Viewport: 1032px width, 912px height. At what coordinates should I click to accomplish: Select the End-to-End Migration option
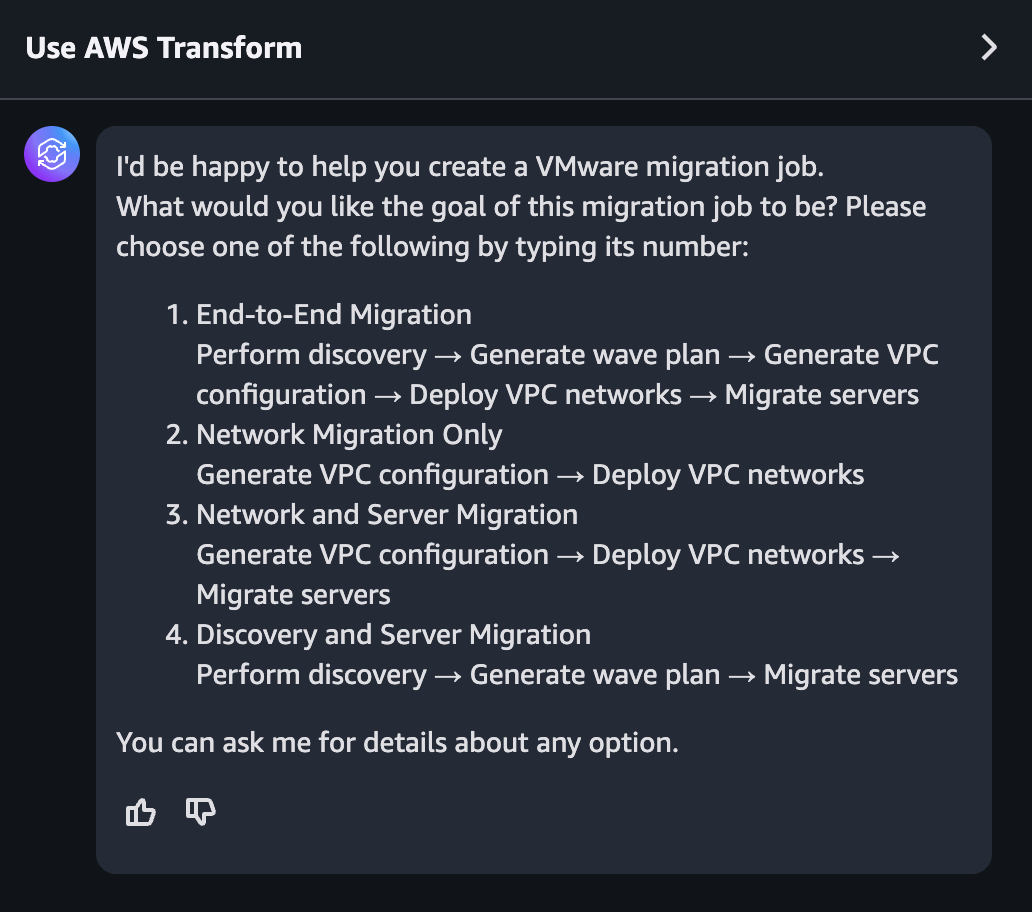(x=334, y=314)
